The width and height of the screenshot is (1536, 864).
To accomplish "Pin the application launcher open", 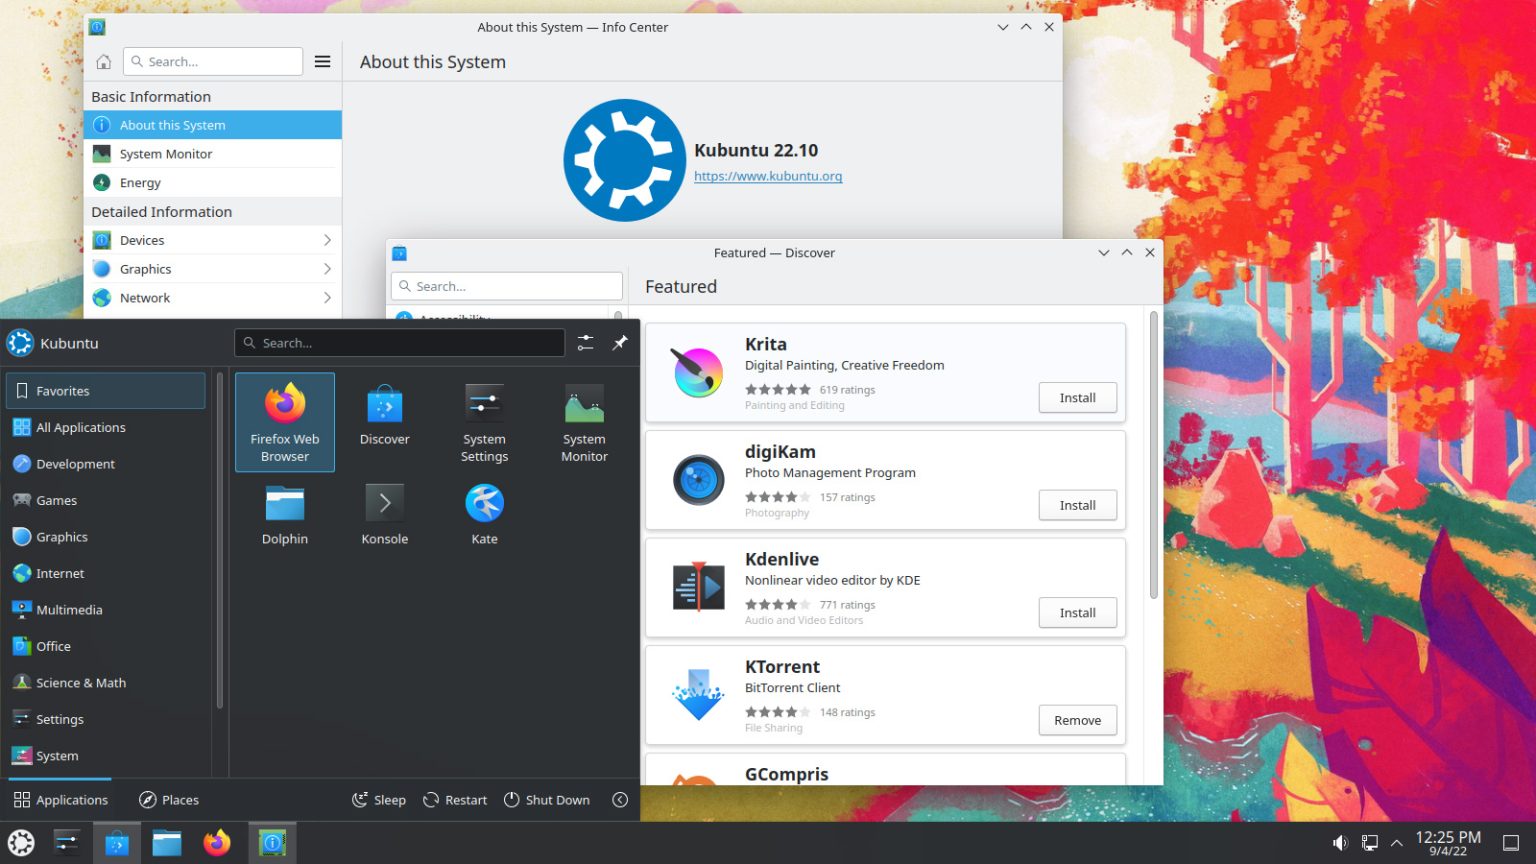I will (620, 342).
